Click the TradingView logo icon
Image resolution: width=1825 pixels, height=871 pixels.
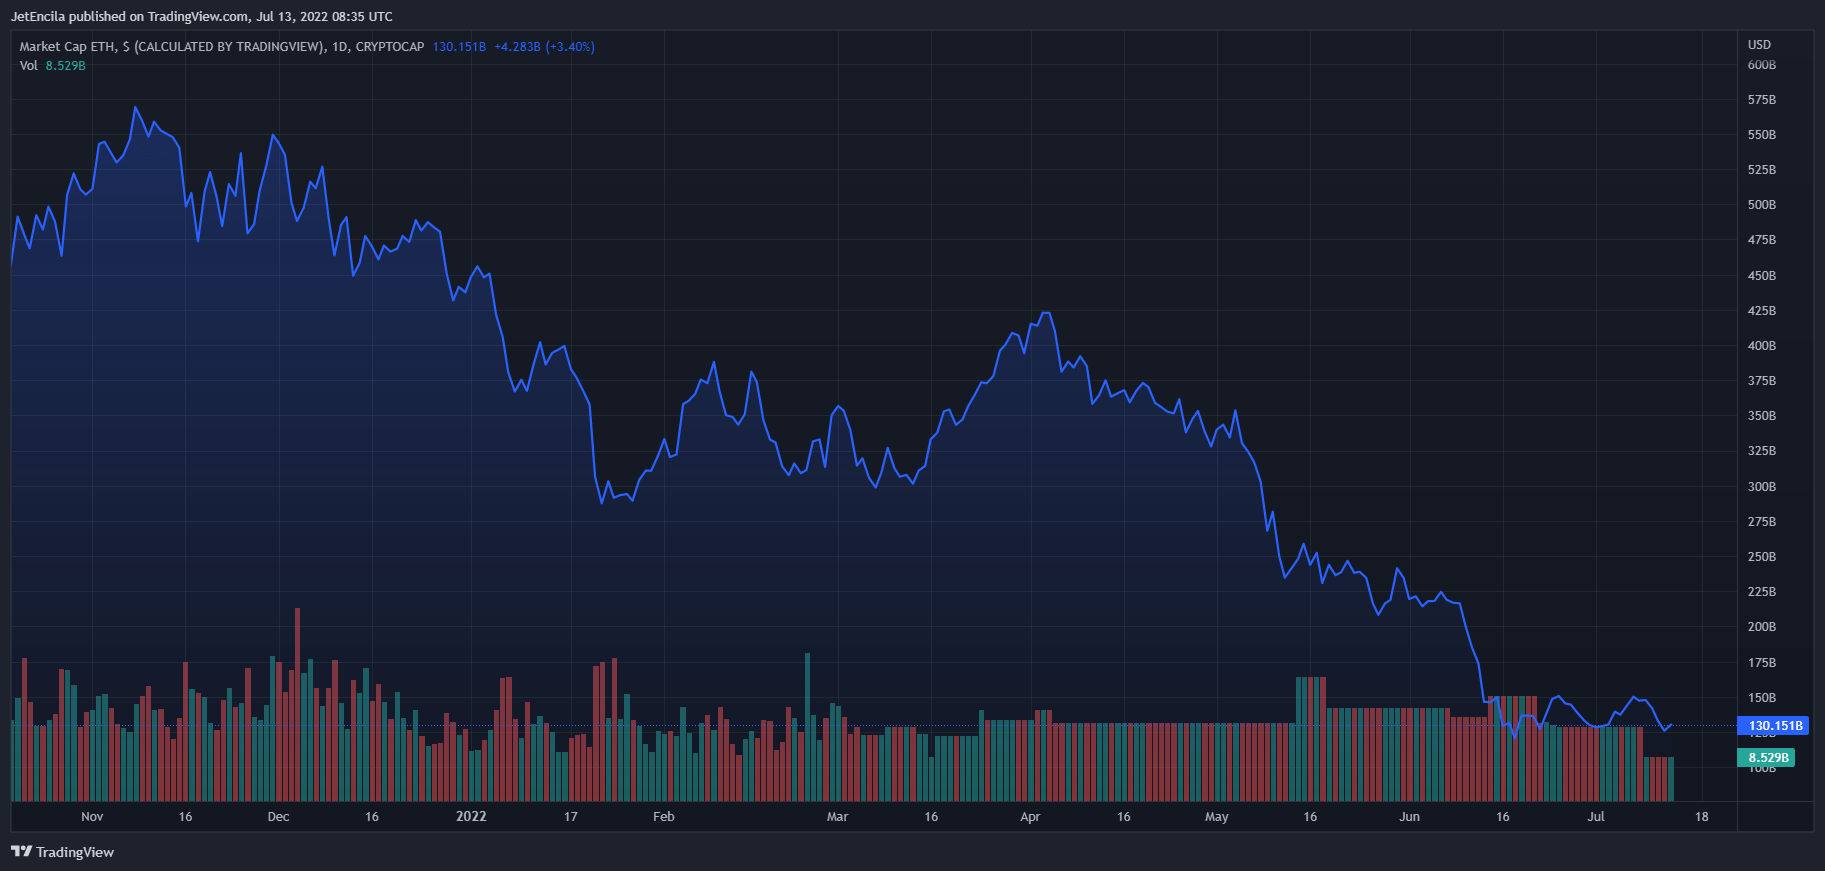point(21,852)
